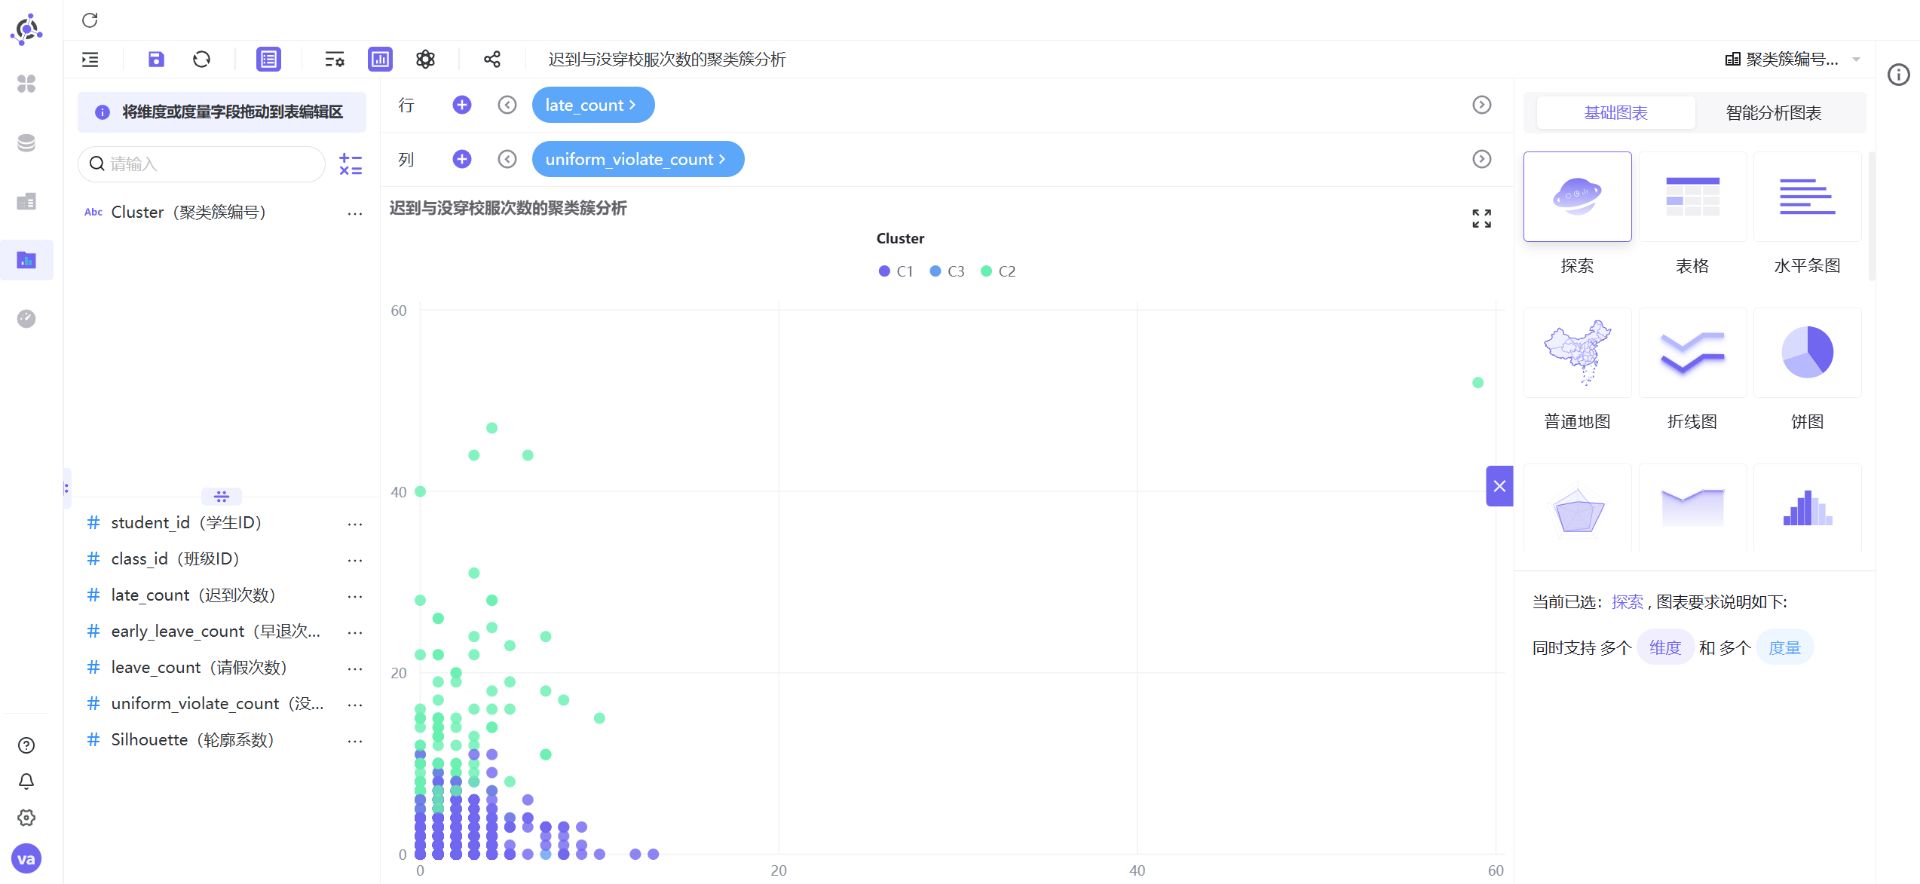Open more options for student_id field
Viewport: 1920px width, 884px height.
pos(355,523)
